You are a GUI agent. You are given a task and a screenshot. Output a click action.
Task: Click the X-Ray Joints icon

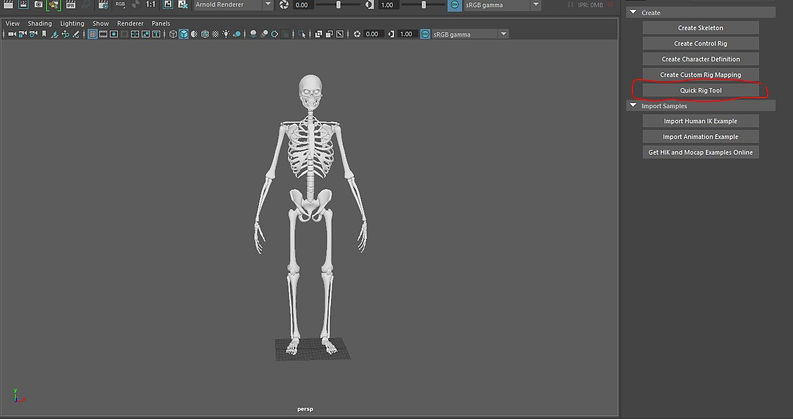coord(340,34)
